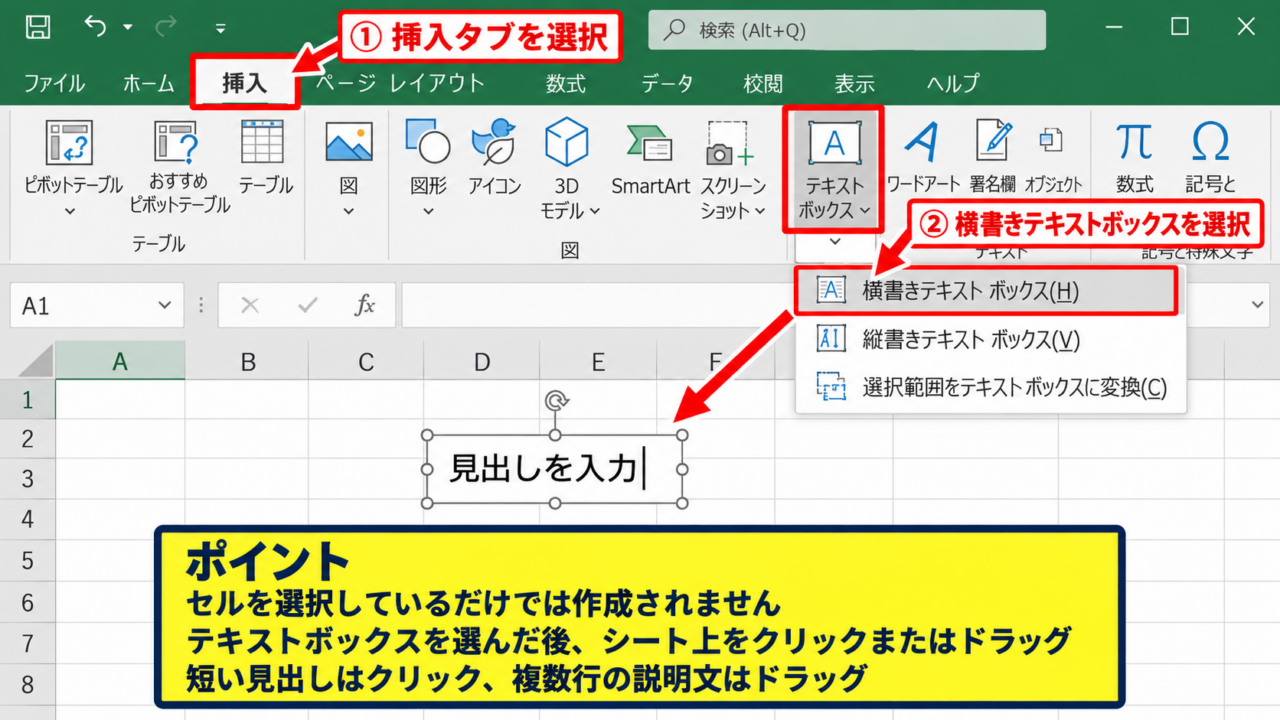Insert ワードアート from the ribbon
The image size is (1280, 720).
click(922, 157)
